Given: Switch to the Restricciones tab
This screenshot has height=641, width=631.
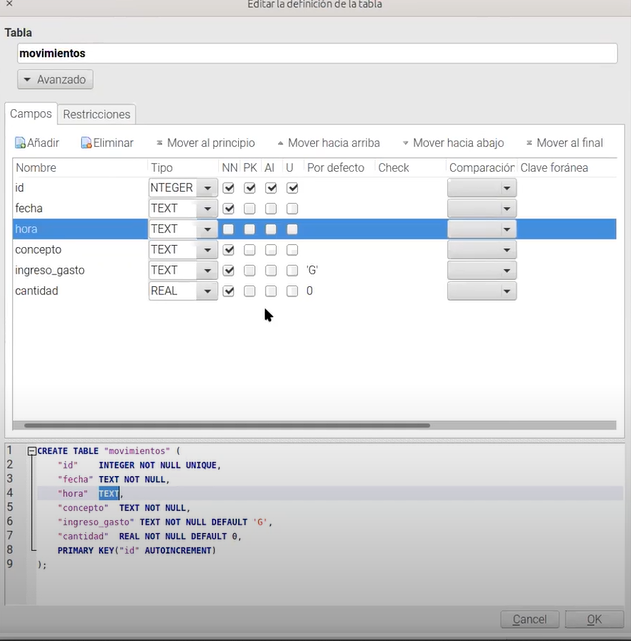Looking at the screenshot, I should click(96, 114).
